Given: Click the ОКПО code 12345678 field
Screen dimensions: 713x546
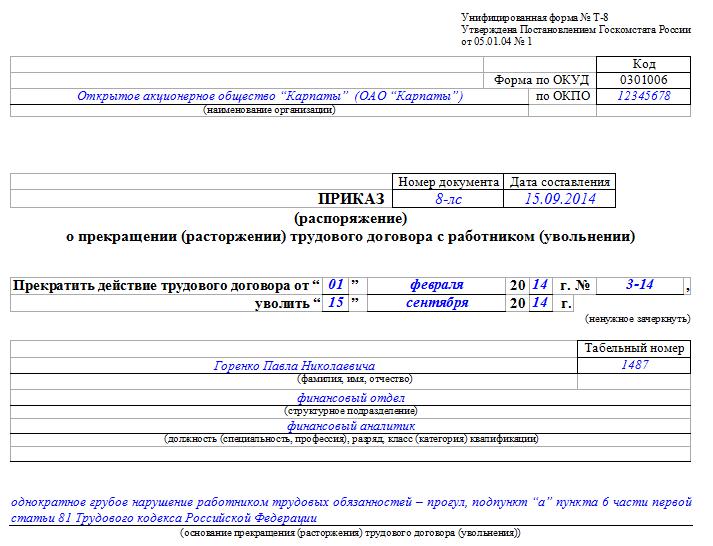Looking at the screenshot, I should (644, 96).
